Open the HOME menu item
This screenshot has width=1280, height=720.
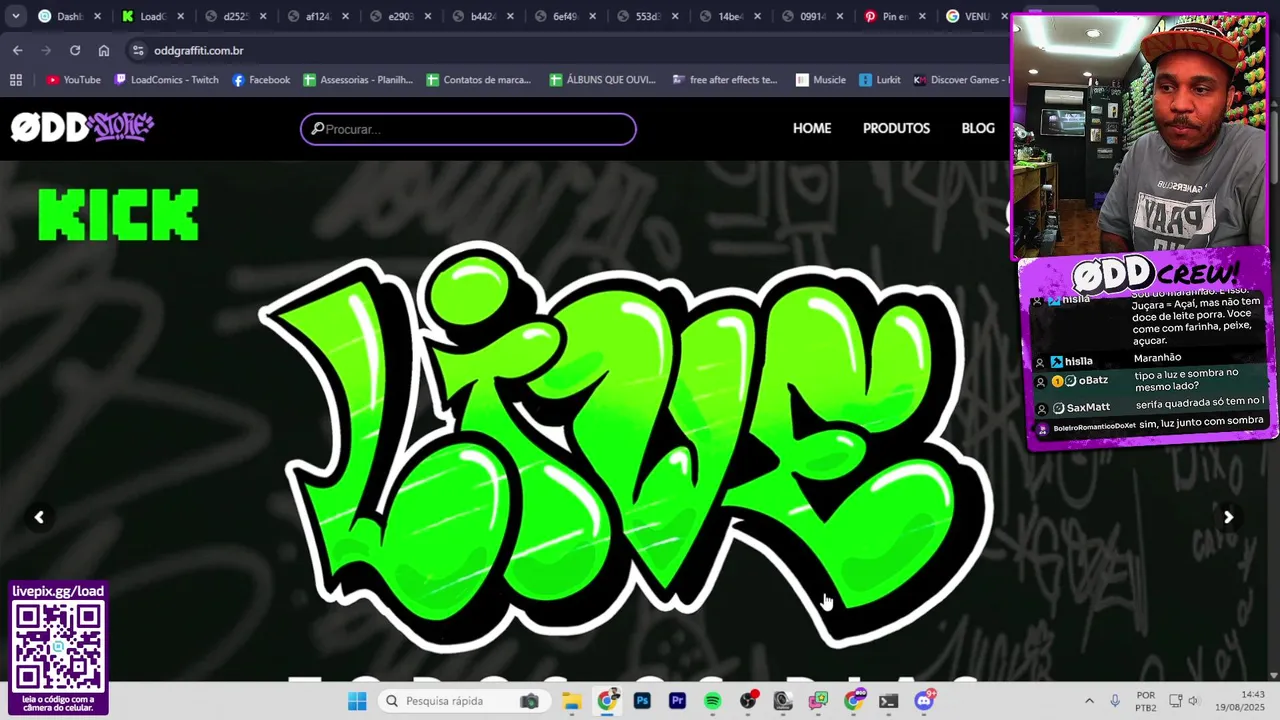coord(812,128)
